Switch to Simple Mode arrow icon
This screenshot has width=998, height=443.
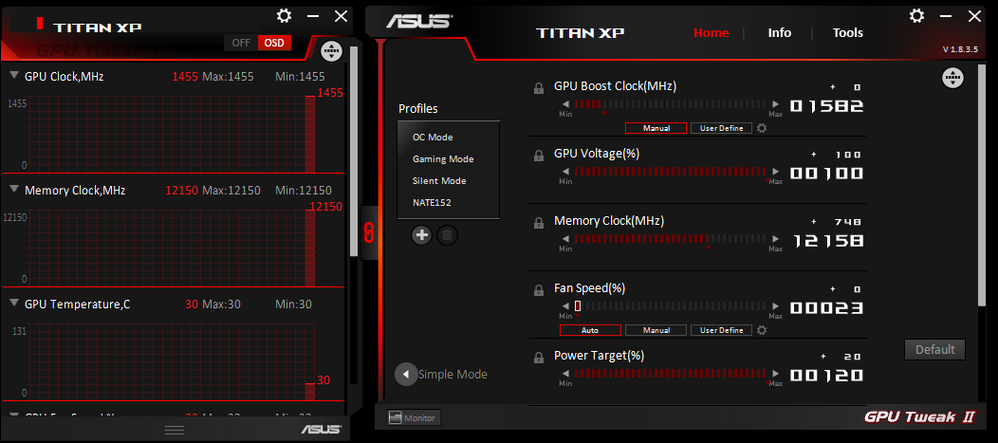[x=406, y=374]
